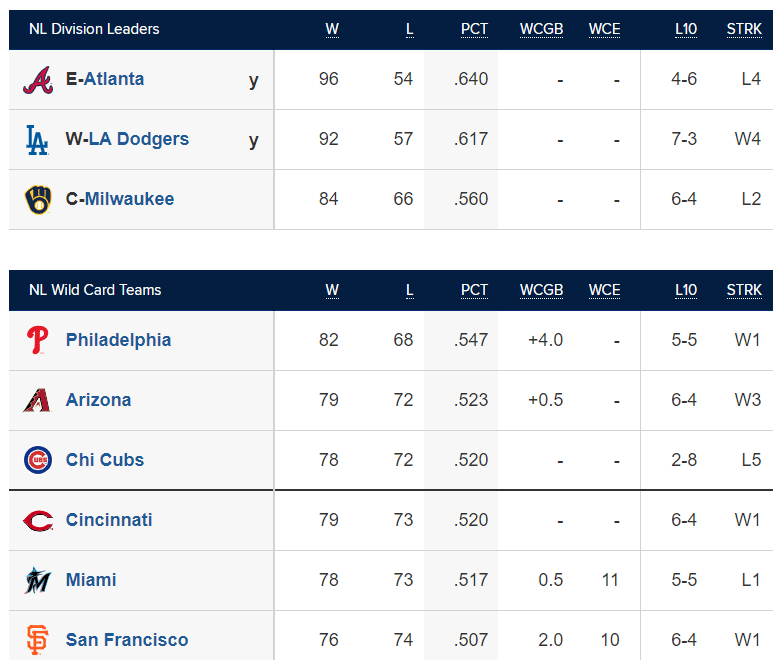Image resolution: width=773 pixels, height=660 pixels.
Task: Open the Philadelphia team link
Action: (118, 340)
